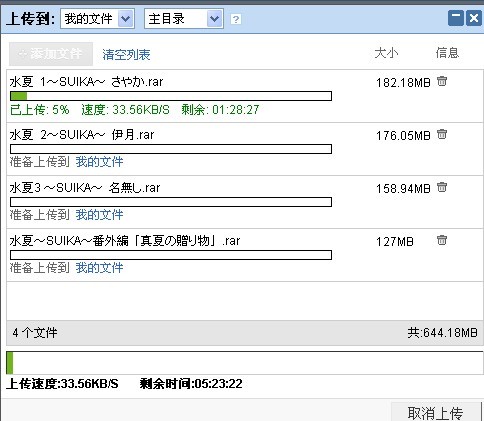Click the さやか.rar upload progress bar
The image size is (484, 421).
(x=171, y=96)
